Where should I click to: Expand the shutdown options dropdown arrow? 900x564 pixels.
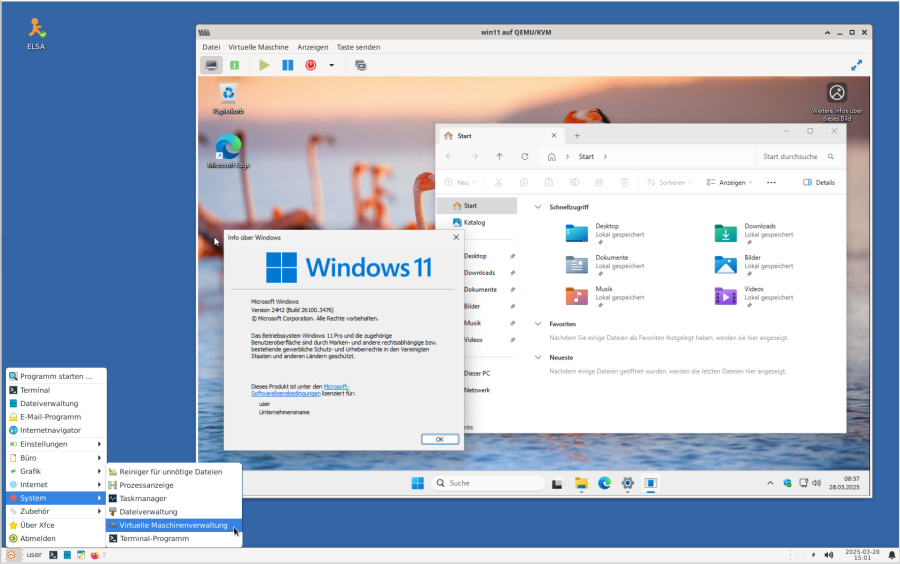click(331, 65)
